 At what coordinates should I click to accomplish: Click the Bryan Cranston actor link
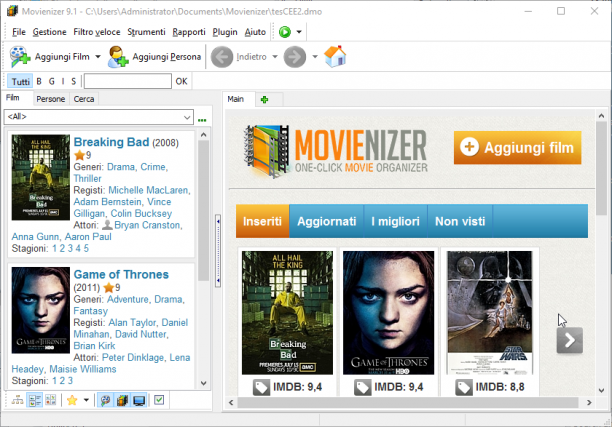coord(147,225)
